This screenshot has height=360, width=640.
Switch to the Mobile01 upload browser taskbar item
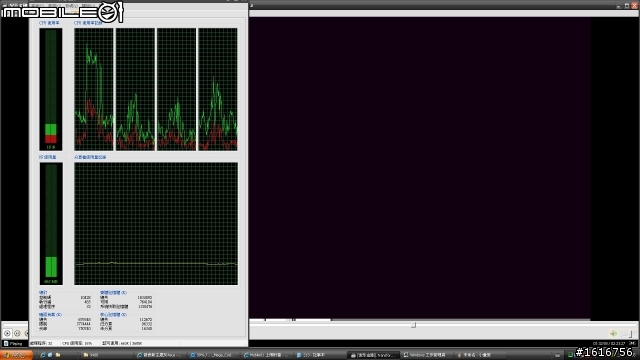coord(267,355)
